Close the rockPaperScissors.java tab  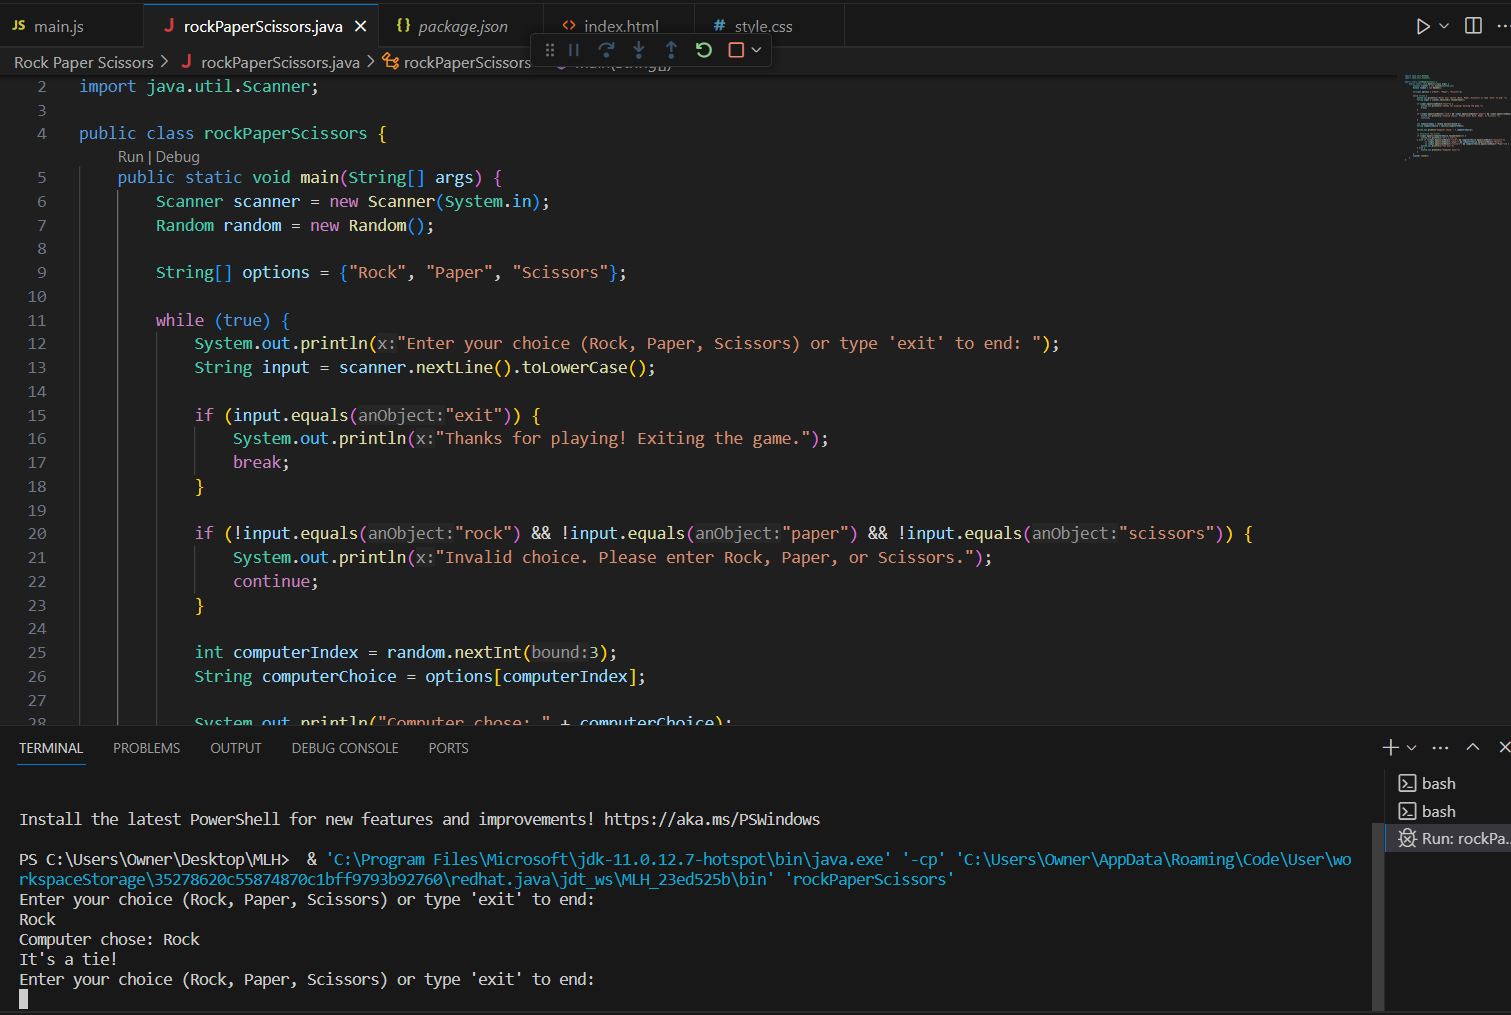tap(361, 26)
